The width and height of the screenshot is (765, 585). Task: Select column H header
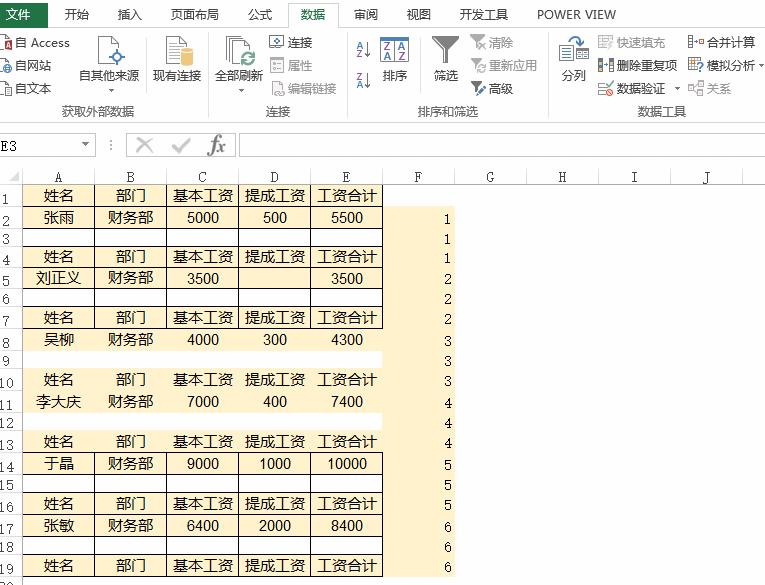tap(562, 177)
